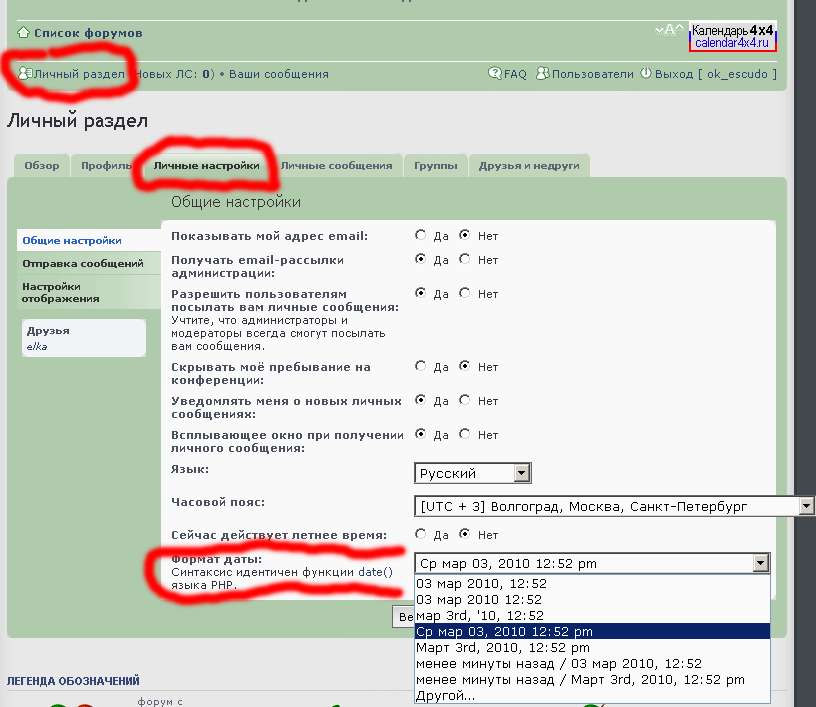This screenshot has height=707, width=816.
Task: Click the Пользователи members icon
Action: click(x=543, y=74)
